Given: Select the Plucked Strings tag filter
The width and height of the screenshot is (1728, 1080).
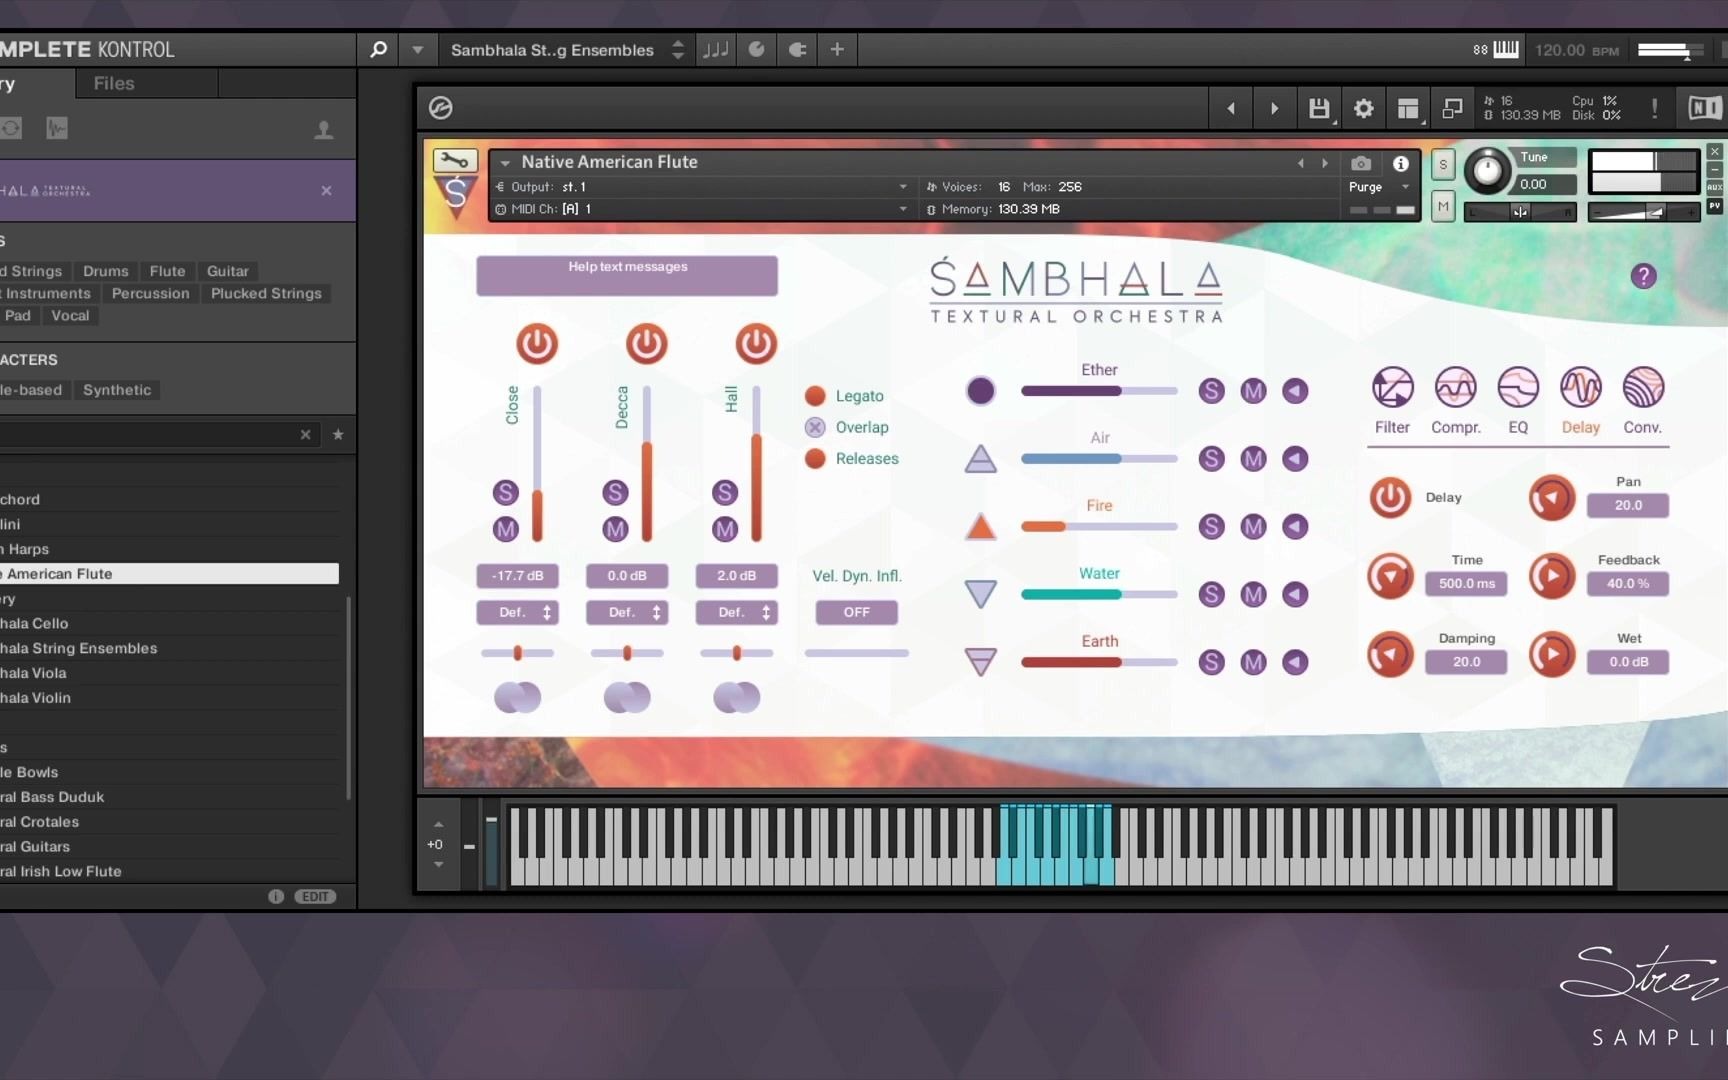Looking at the screenshot, I should pyautogui.click(x=266, y=293).
